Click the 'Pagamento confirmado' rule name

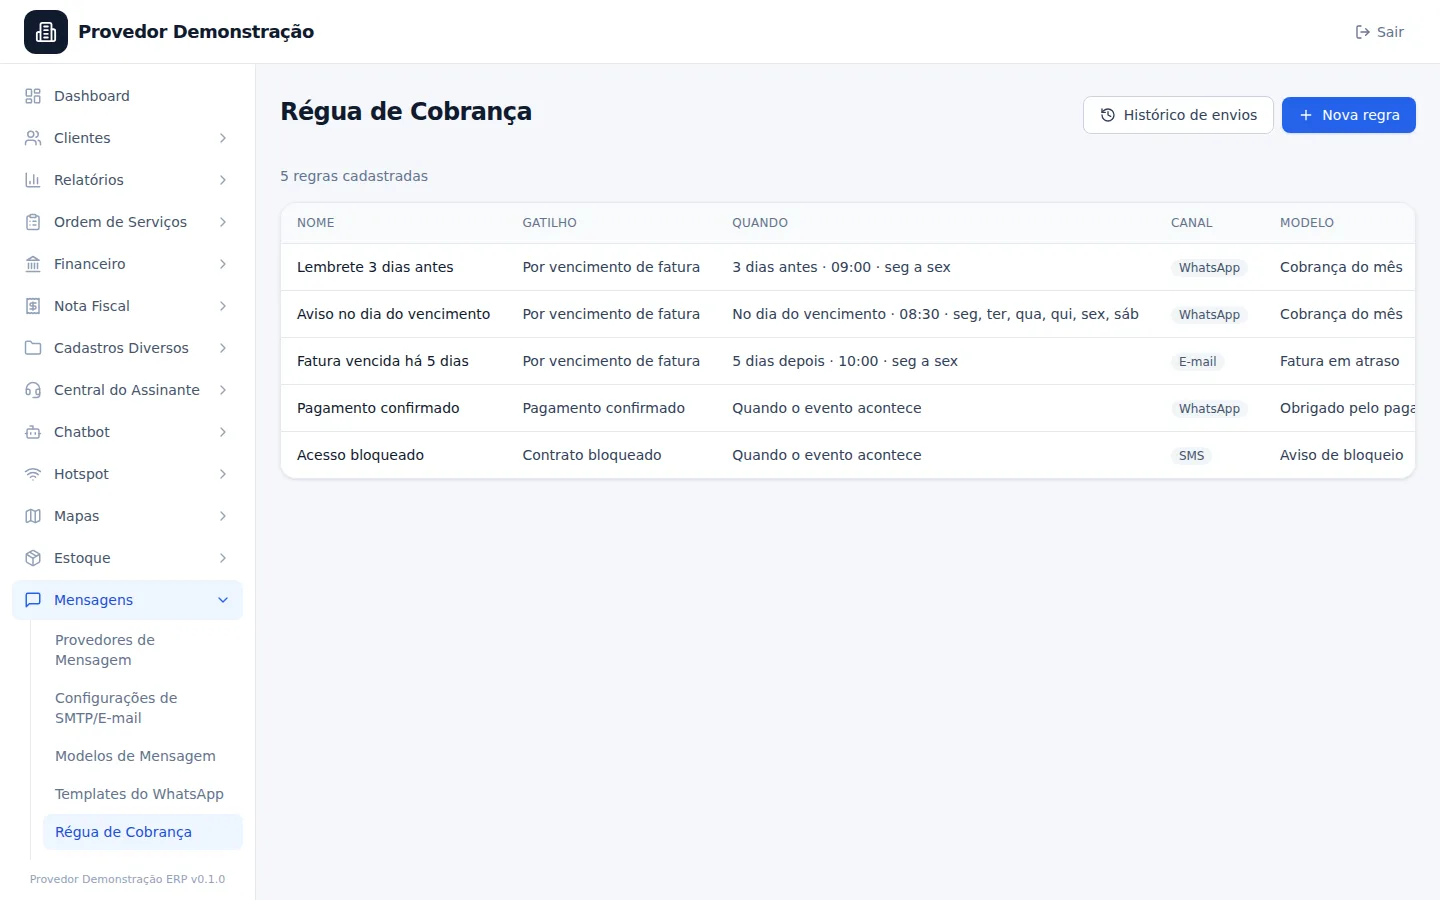378,408
